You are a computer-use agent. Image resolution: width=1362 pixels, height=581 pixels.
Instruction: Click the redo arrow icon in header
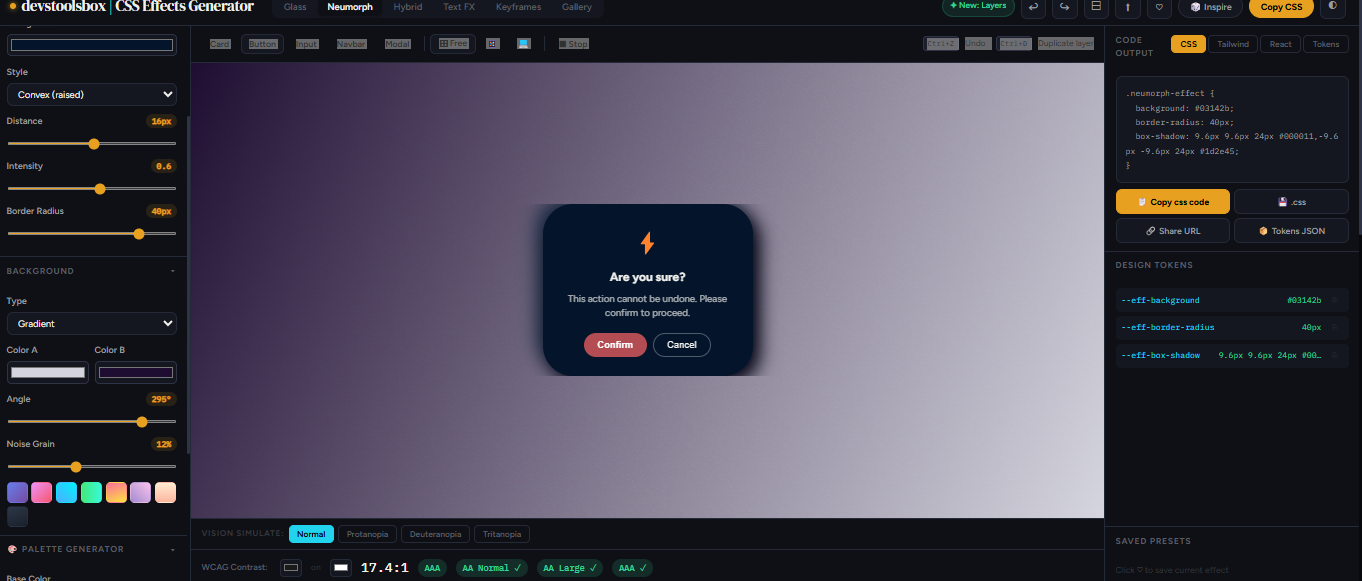(1065, 7)
